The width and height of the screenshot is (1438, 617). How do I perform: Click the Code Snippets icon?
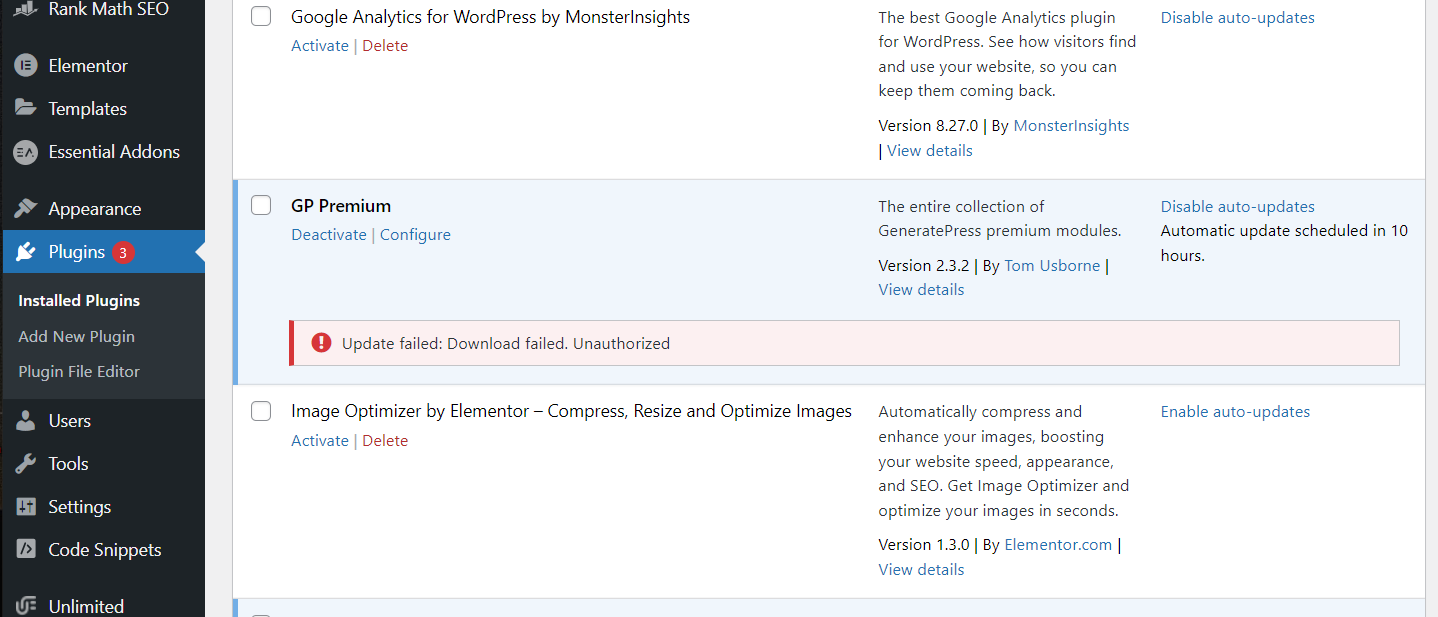click(x=25, y=550)
